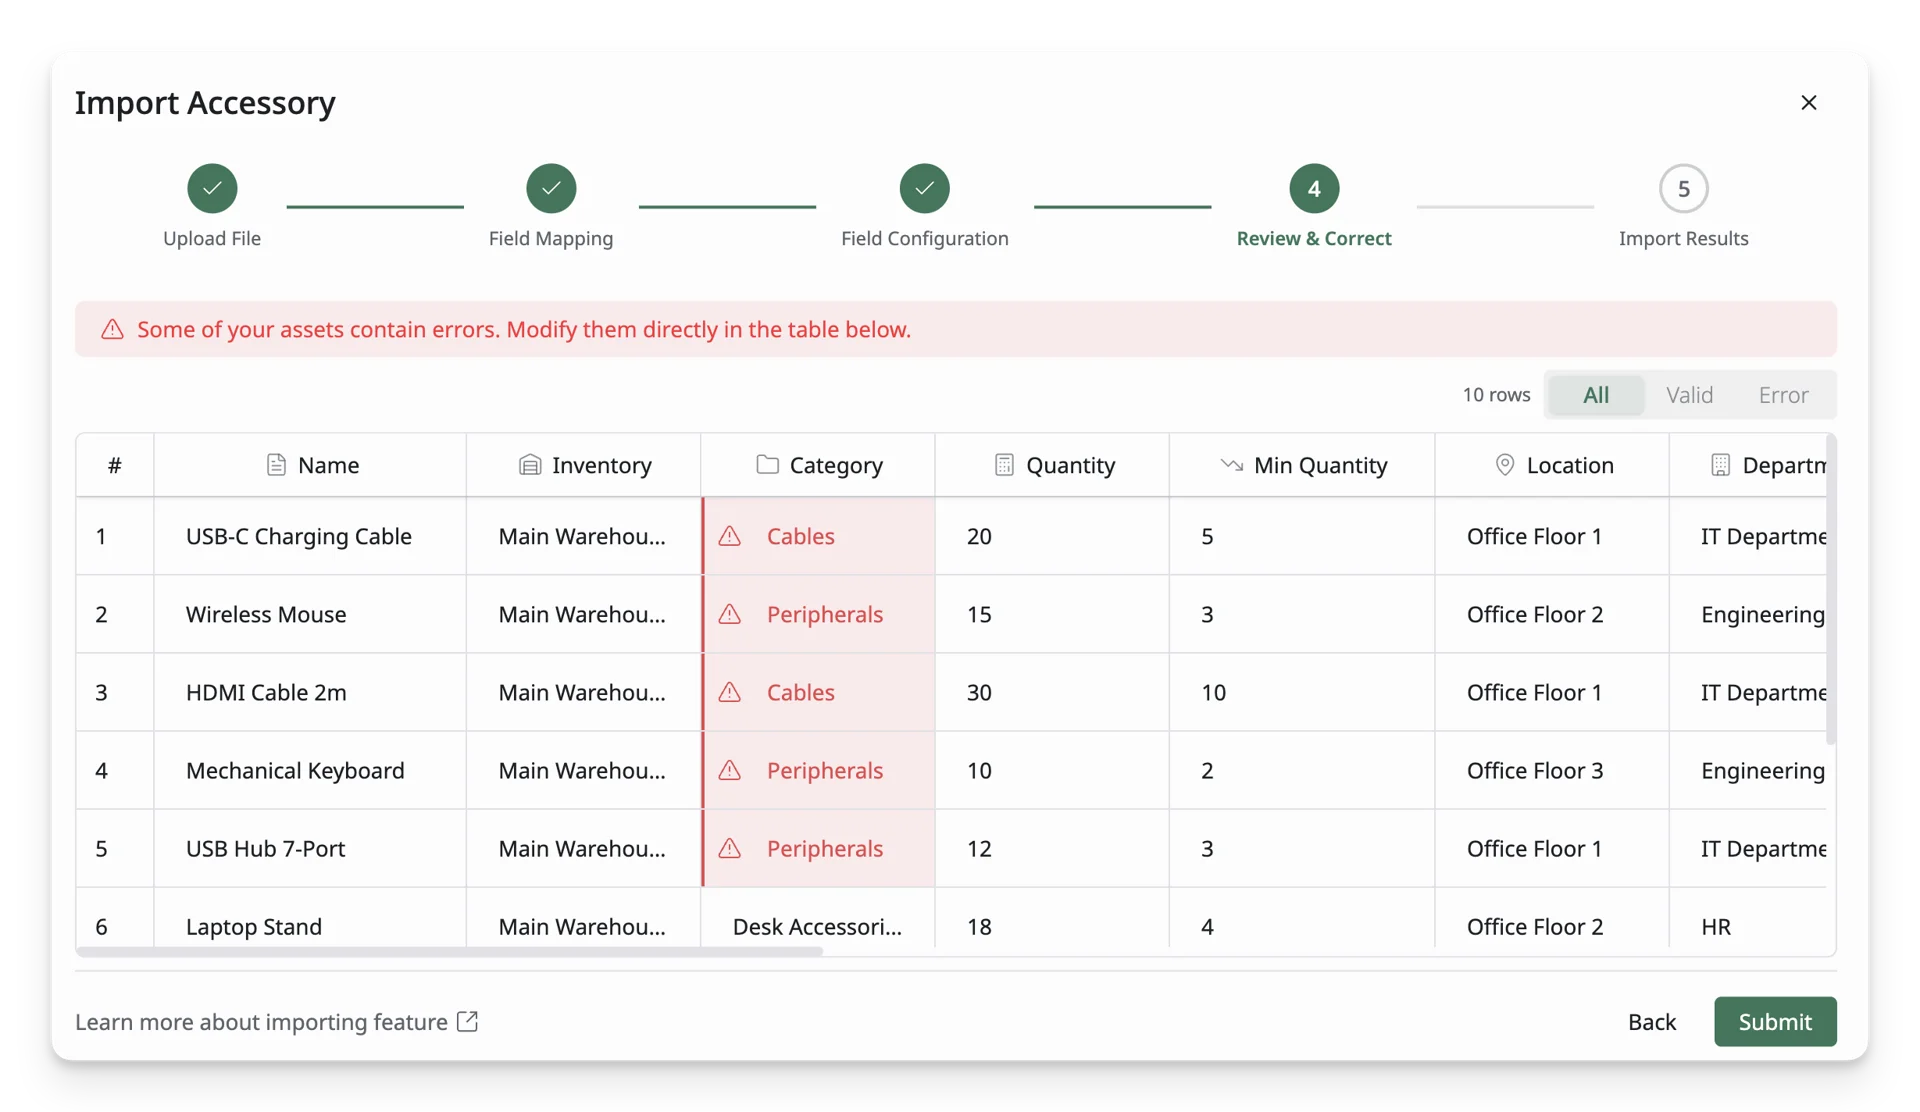Click the Upload File step checkmark
Image resolution: width=1920 pixels, height=1112 pixels.
pos(212,188)
